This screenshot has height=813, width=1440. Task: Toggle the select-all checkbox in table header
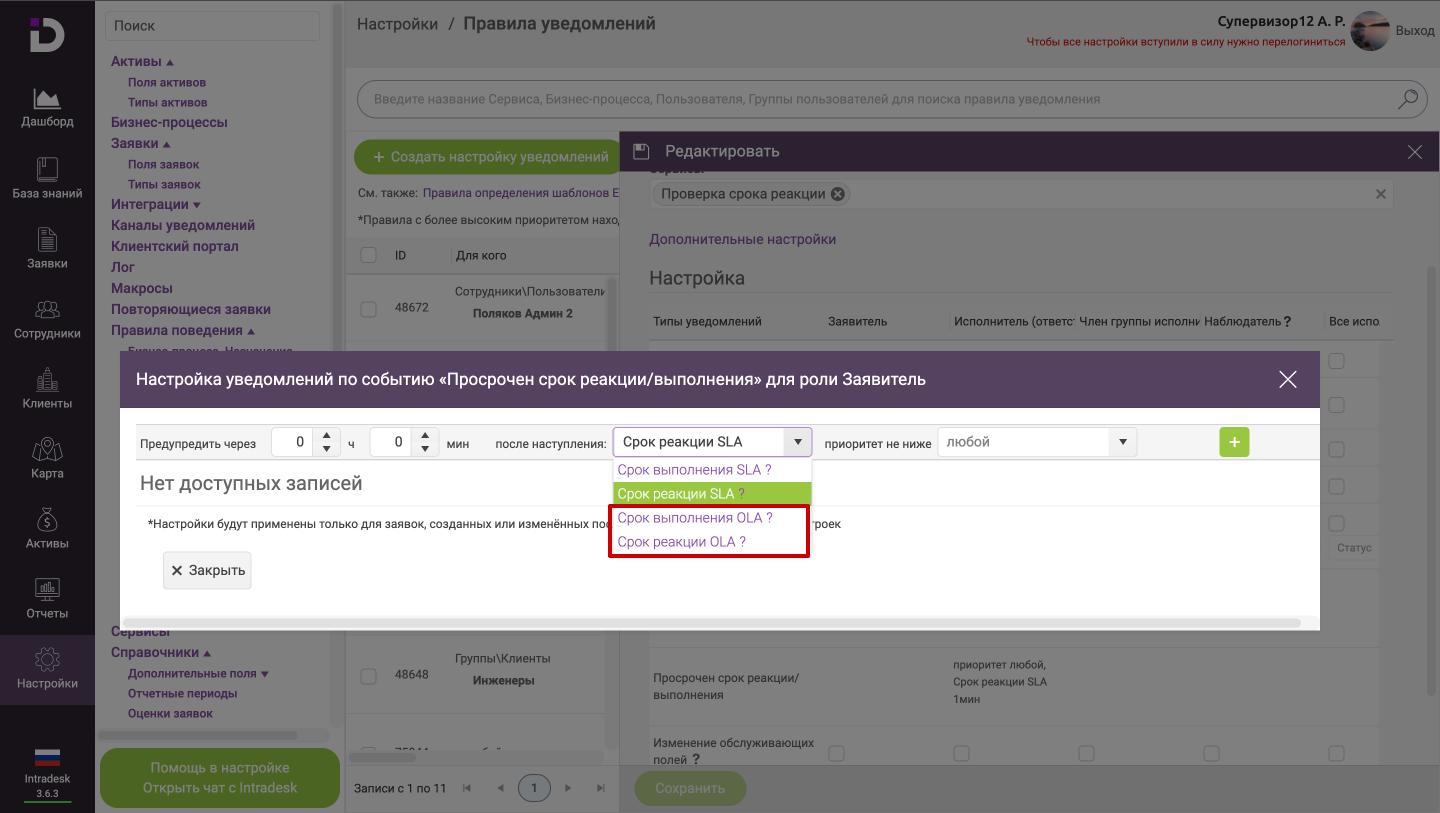368,255
